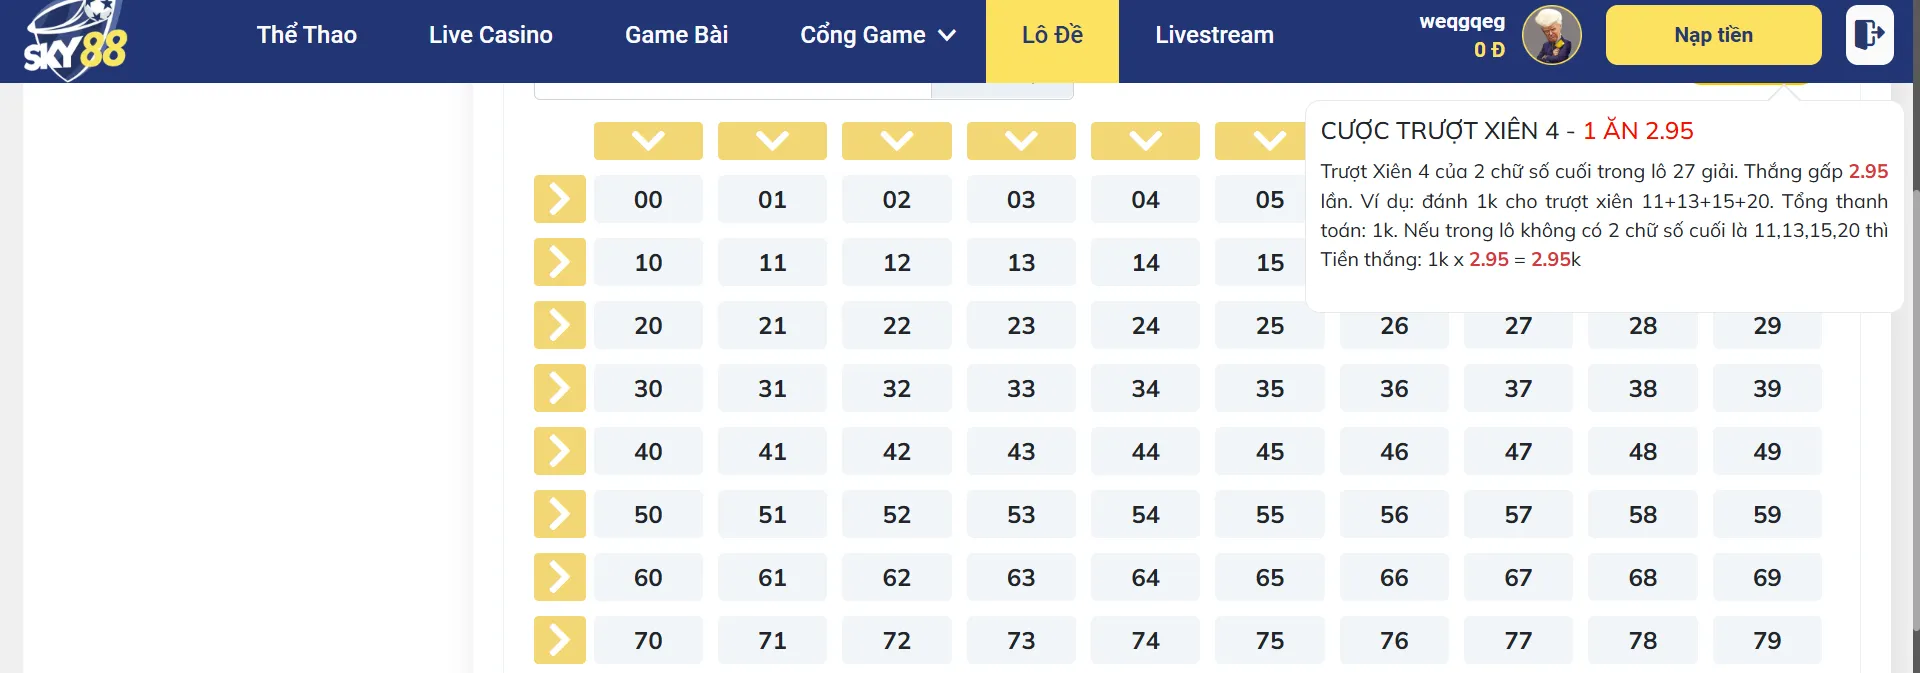
Task: Select the entire row starting with 60
Action: click(x=559, y=577)
